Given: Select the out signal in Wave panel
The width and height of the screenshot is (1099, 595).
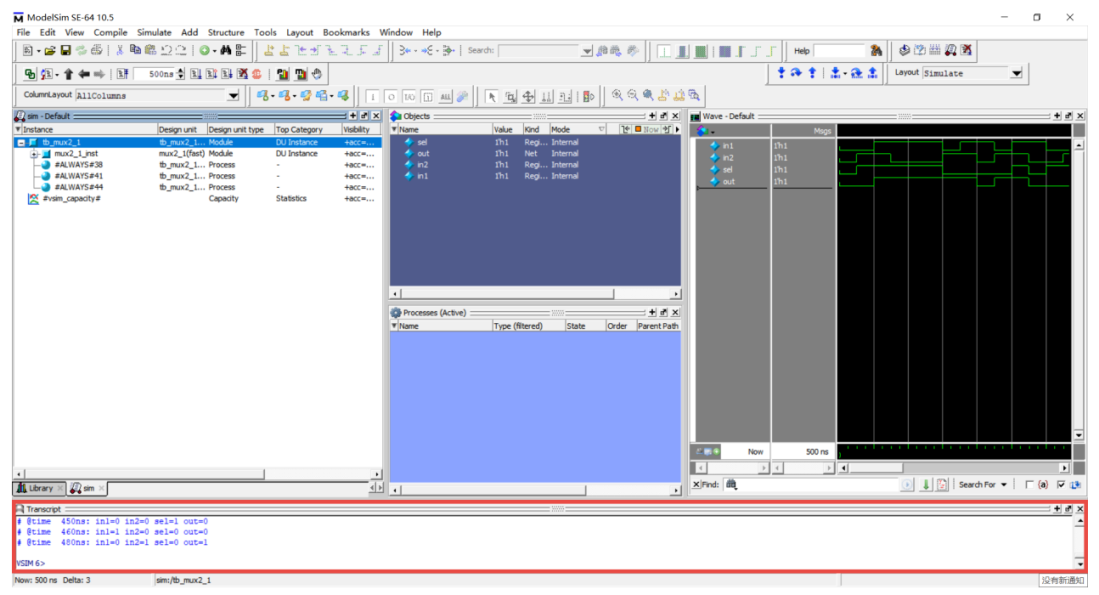Looking at the screenshot, I should 729,182.
